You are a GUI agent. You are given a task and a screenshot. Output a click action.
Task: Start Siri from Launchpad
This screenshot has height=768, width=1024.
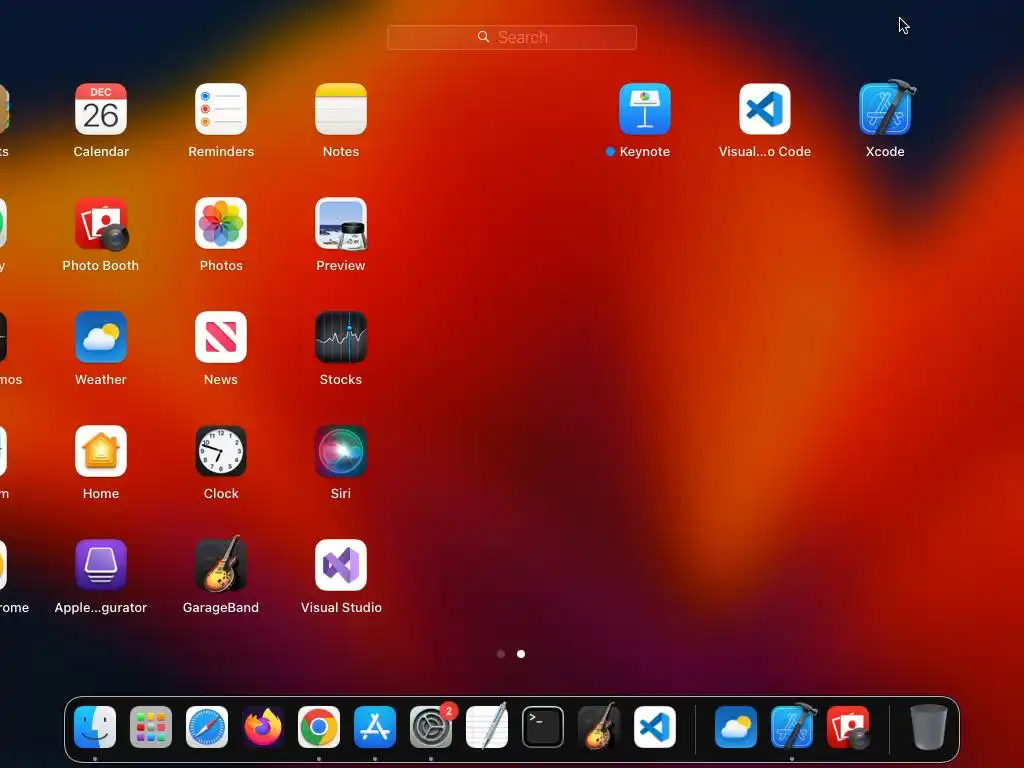coord(341,451)
